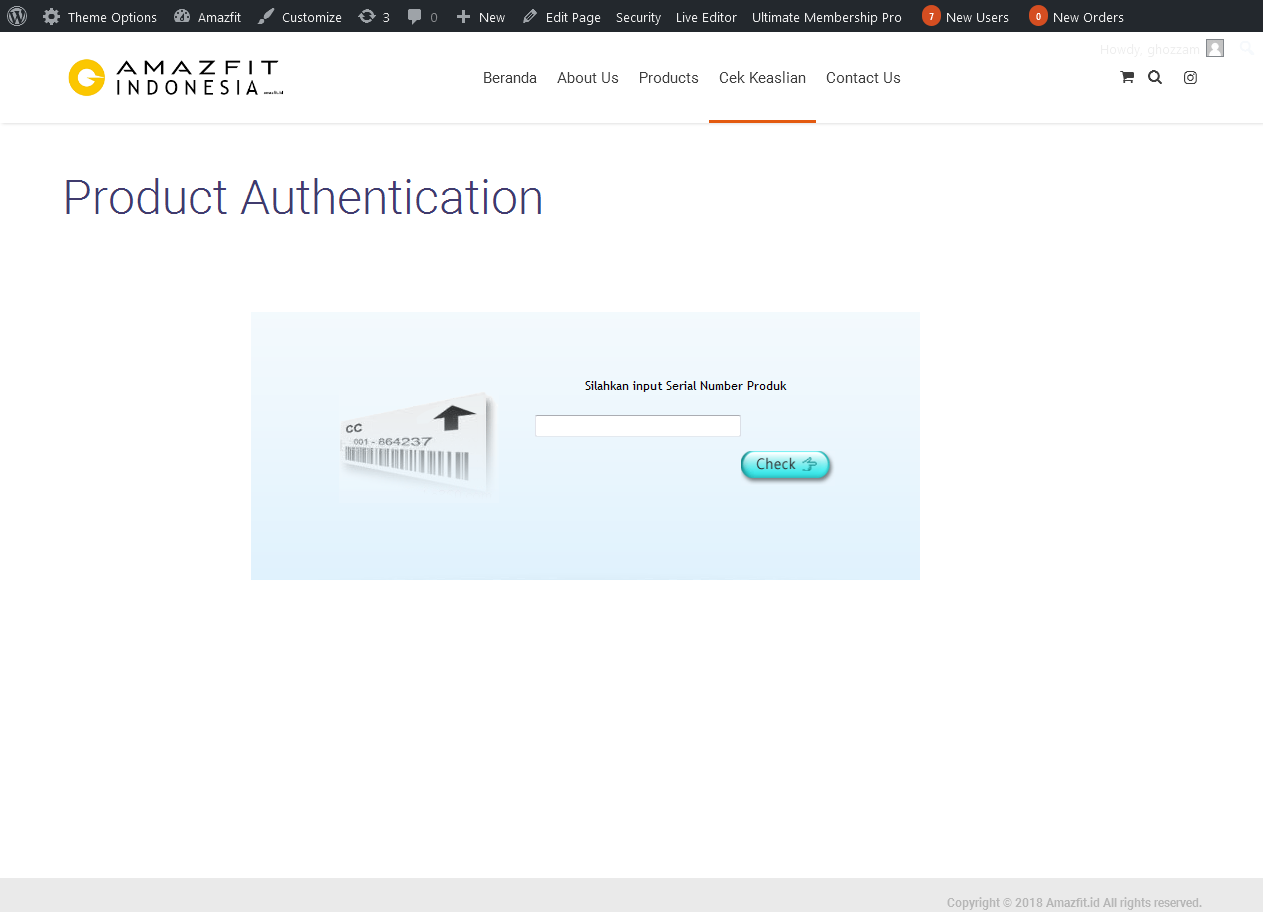The height and width of the screenshot is (912, 1263).
Task: Click the WordPress logo icon
Action: pos(17,16)
